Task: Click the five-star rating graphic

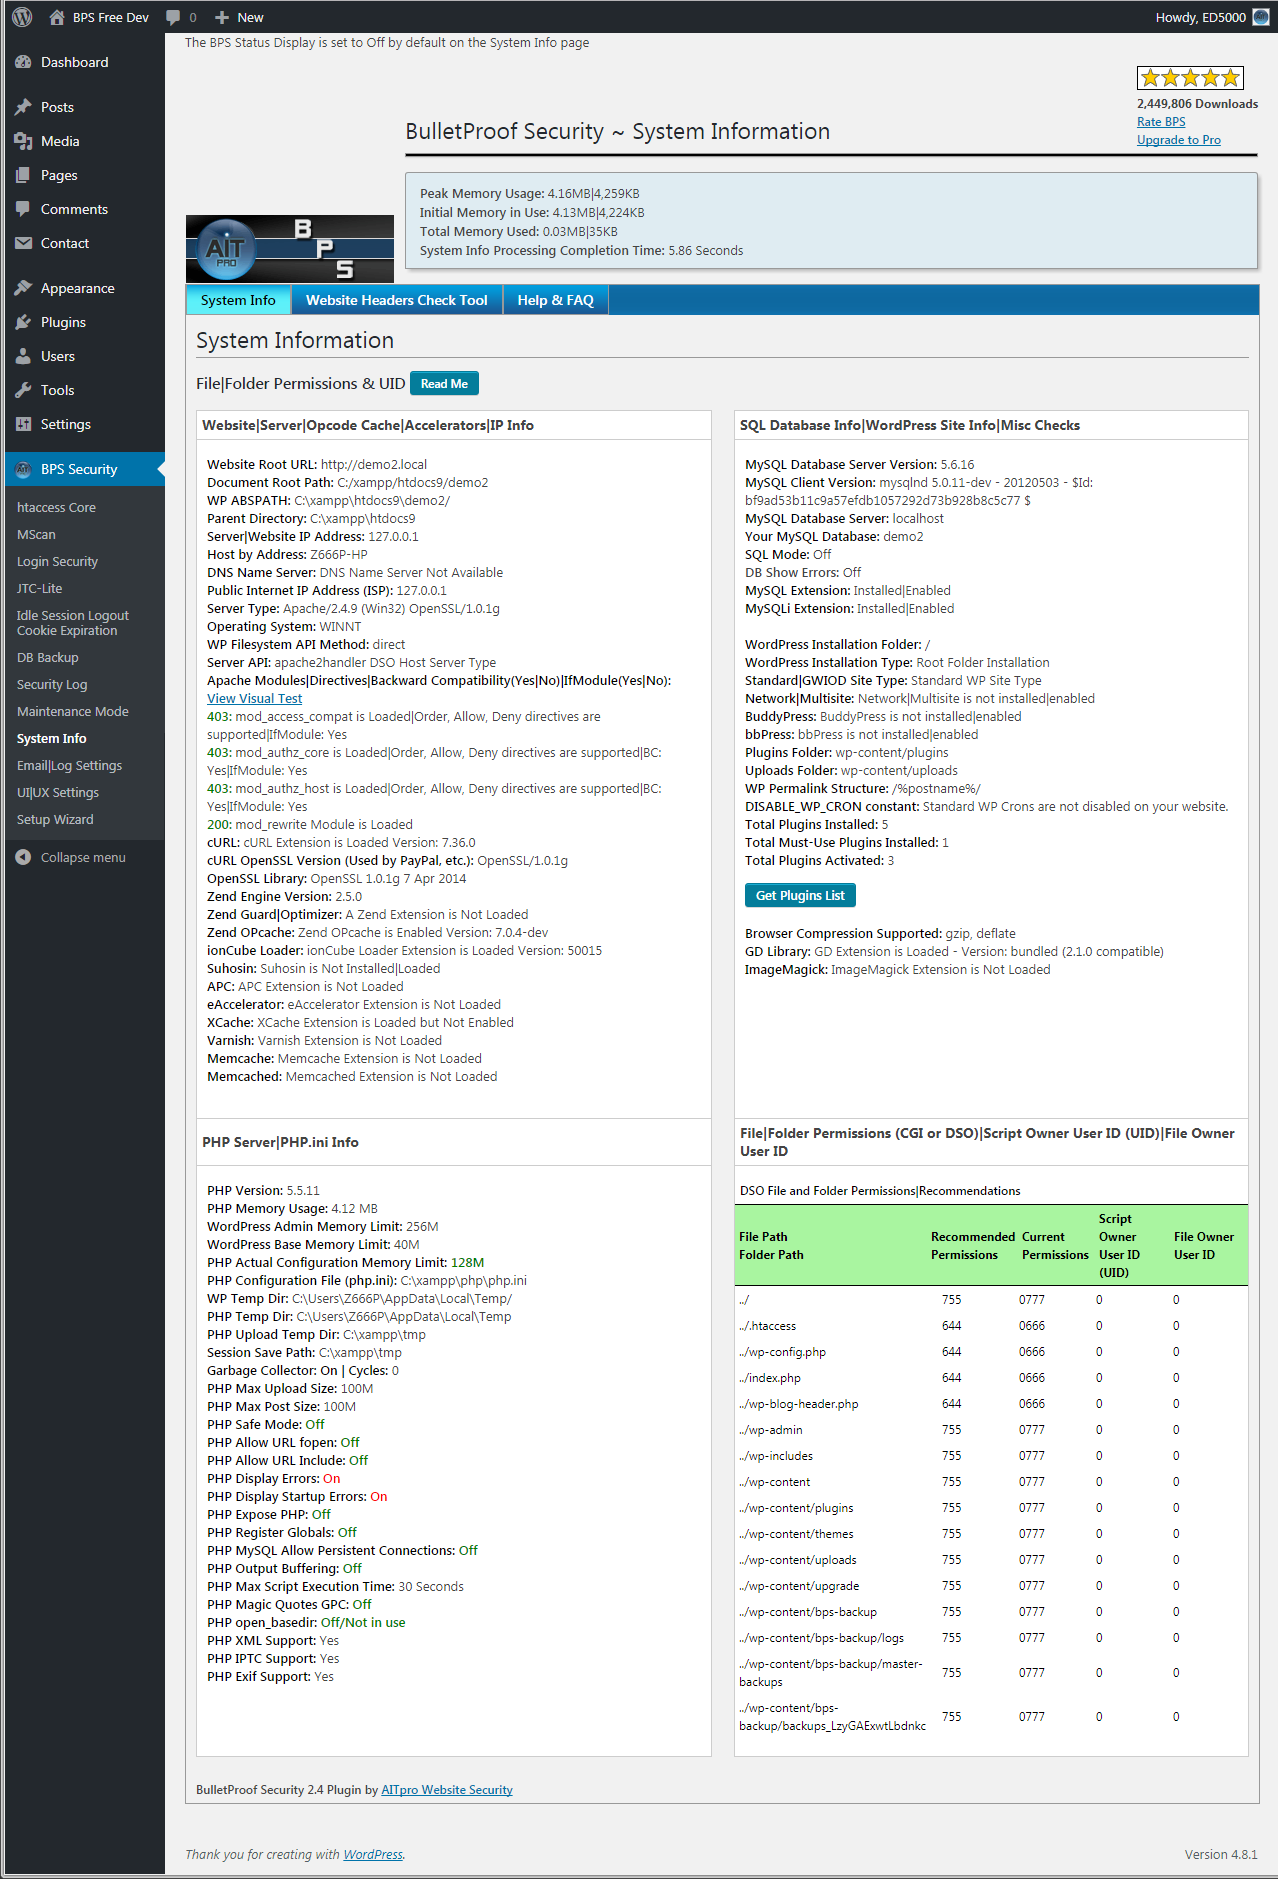Action: click(x=1190, y=78)
